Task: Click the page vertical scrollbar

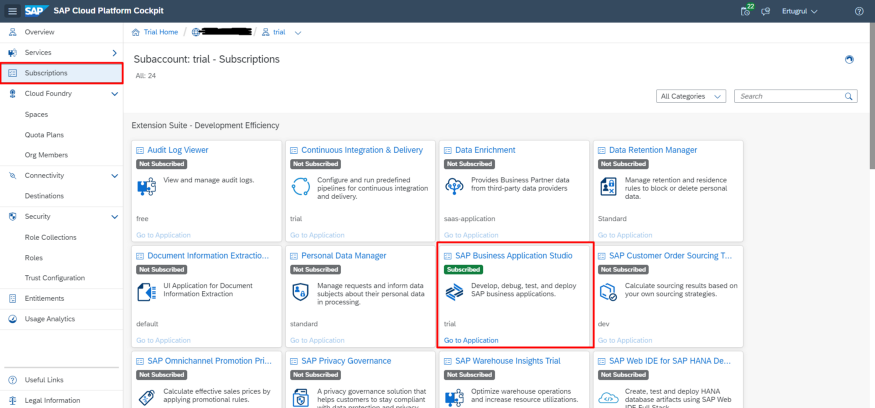Action: (872, 95)
